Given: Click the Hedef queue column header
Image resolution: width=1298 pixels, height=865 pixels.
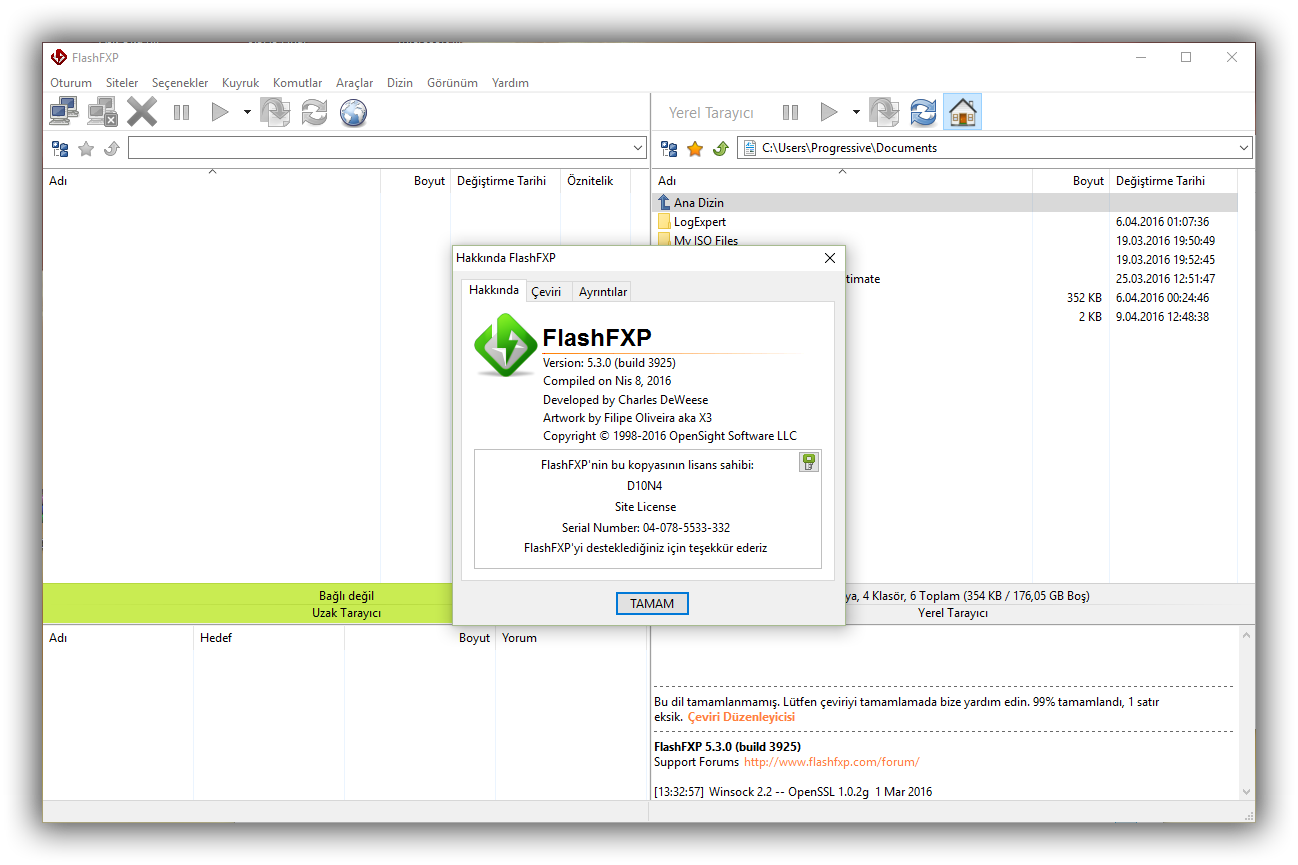Looking at the screenshot, I should (269, 638).
